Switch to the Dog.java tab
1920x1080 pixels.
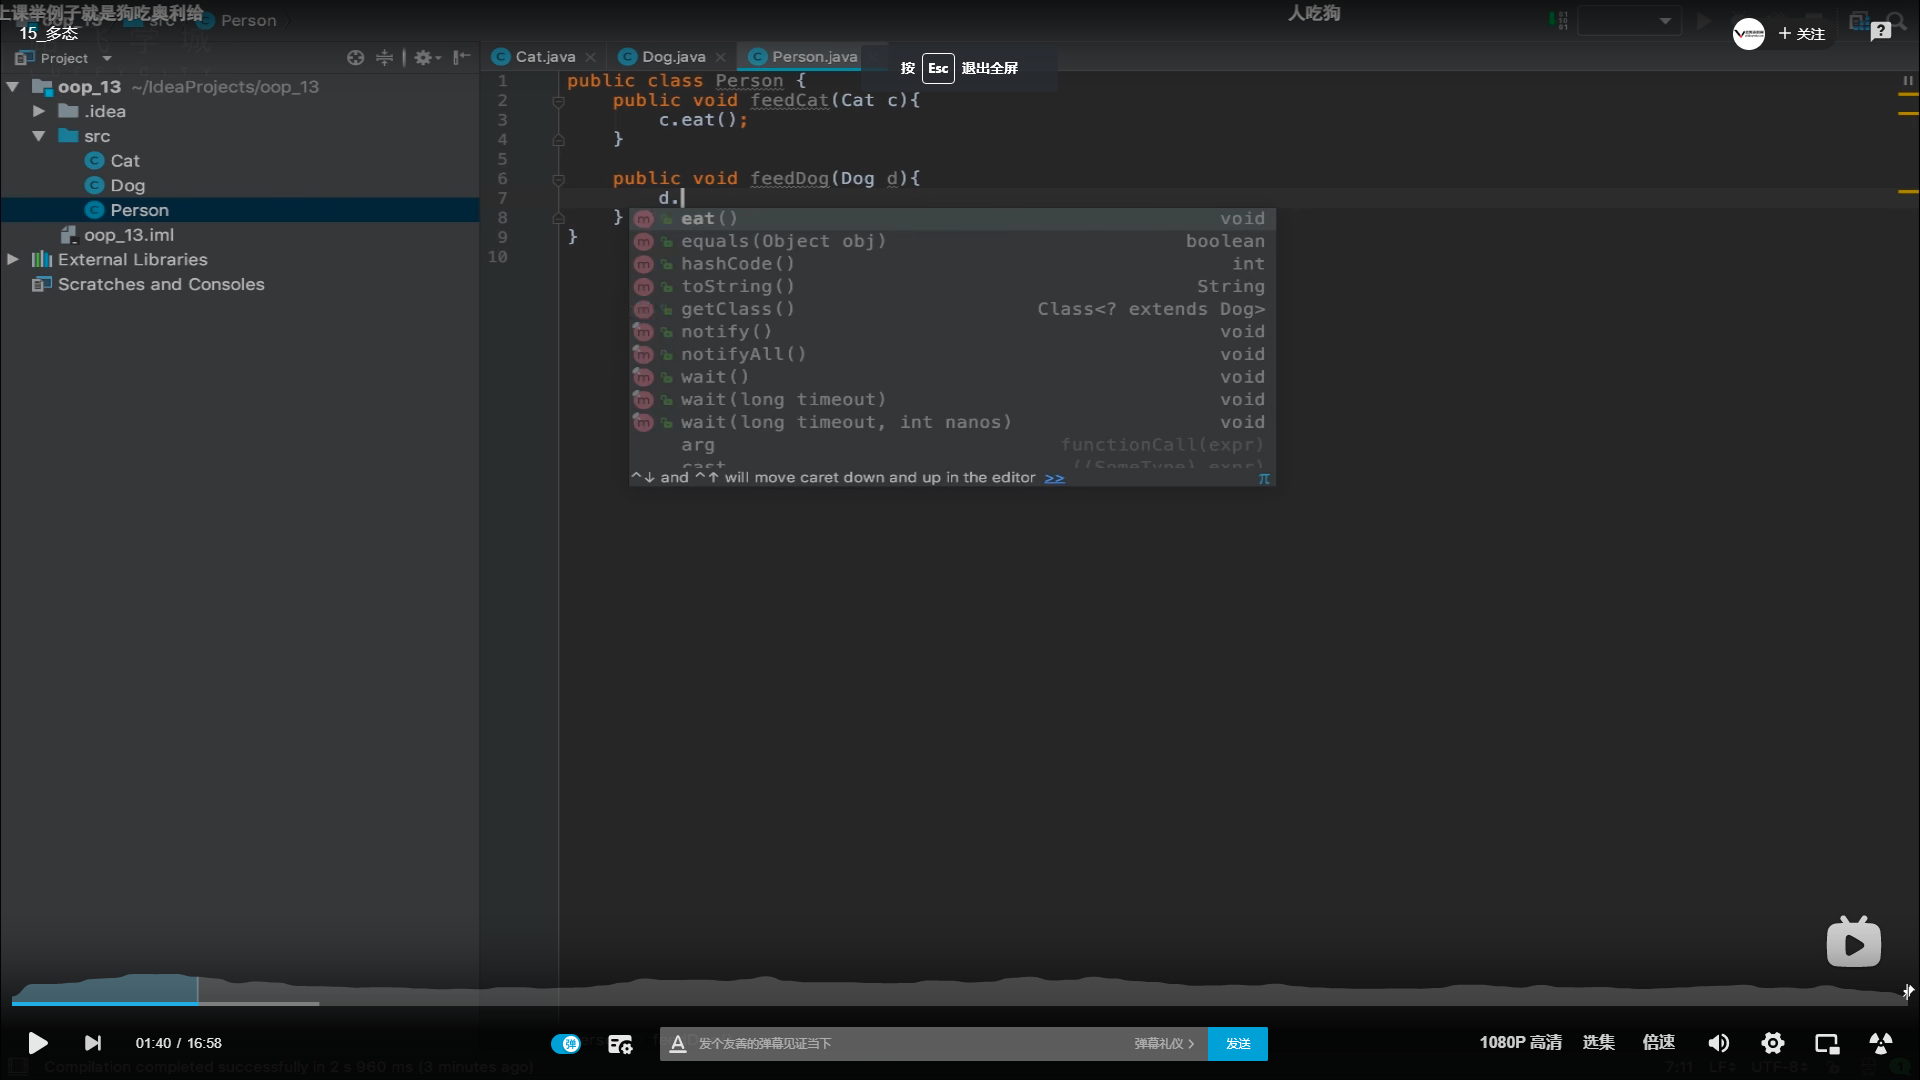point(673,57)
